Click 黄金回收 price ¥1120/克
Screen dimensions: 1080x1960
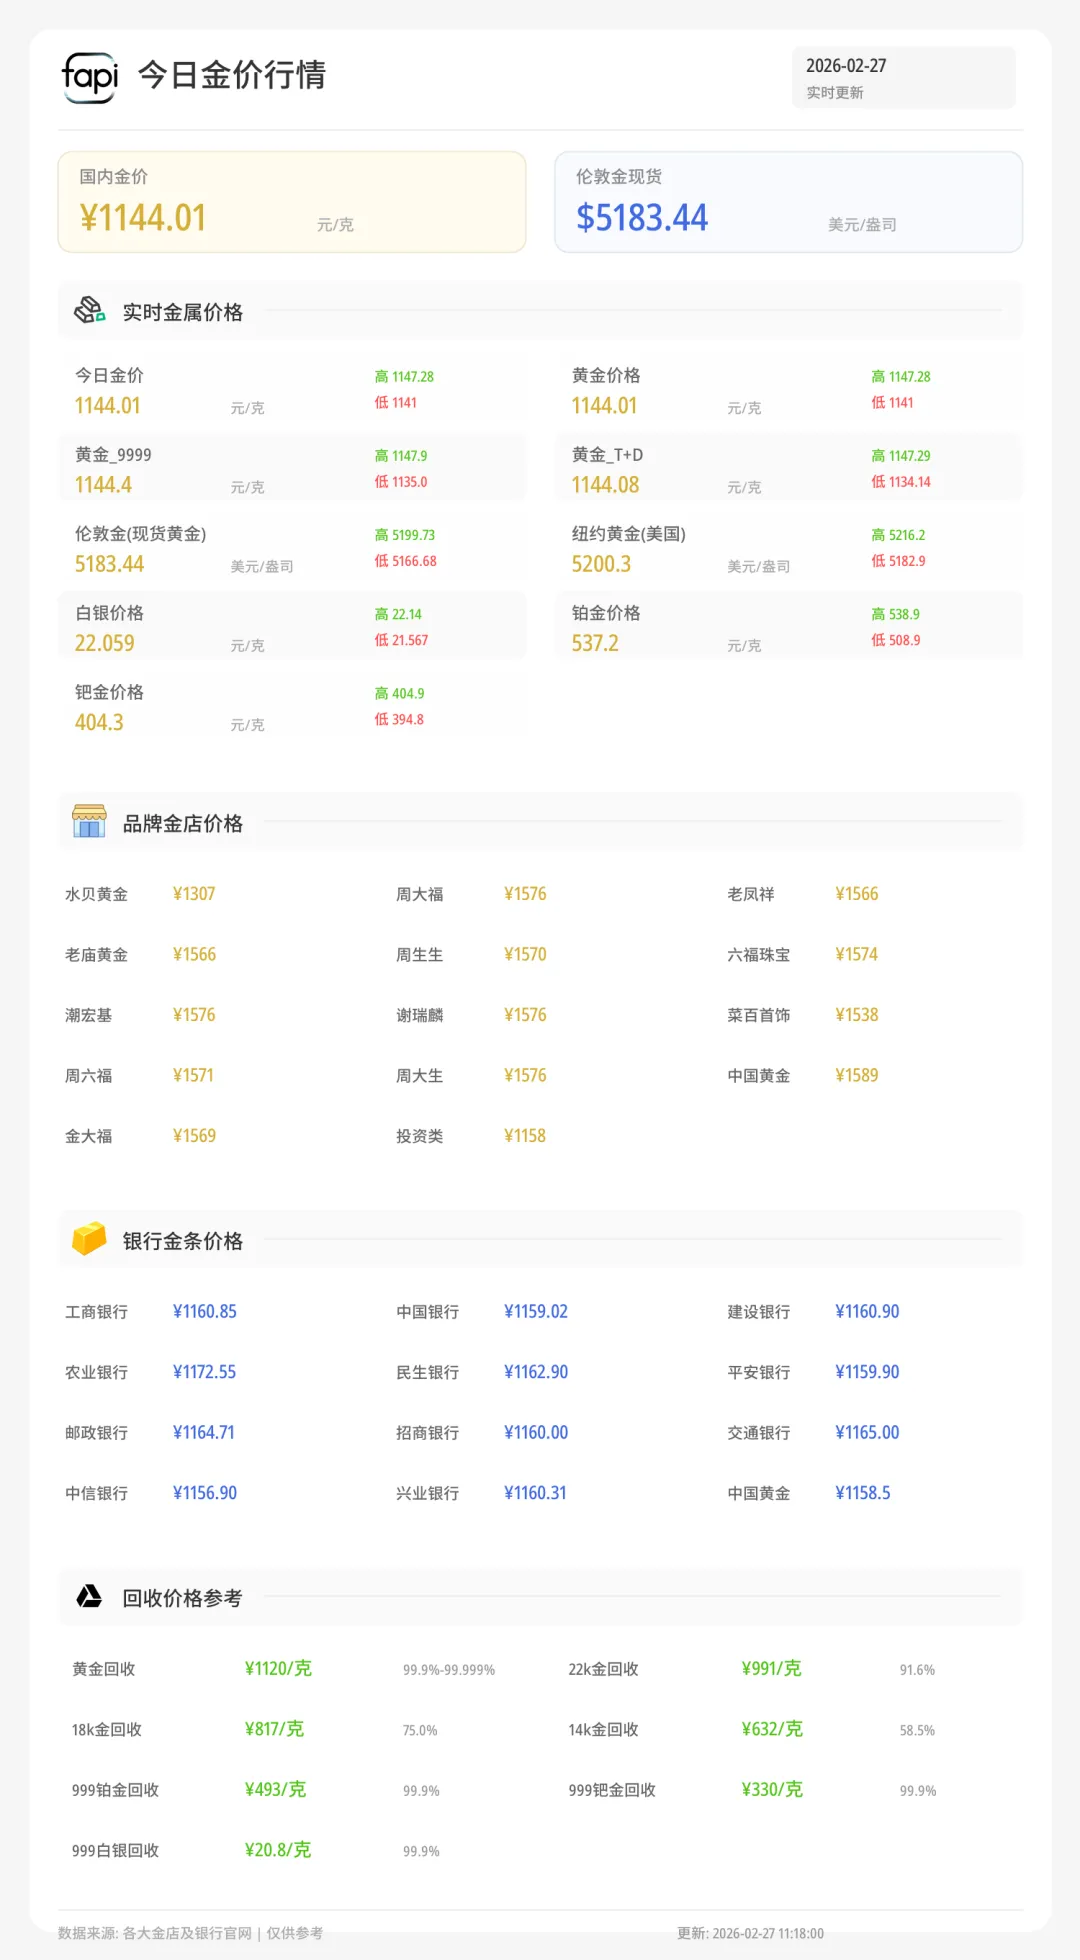click(278, 1668)
